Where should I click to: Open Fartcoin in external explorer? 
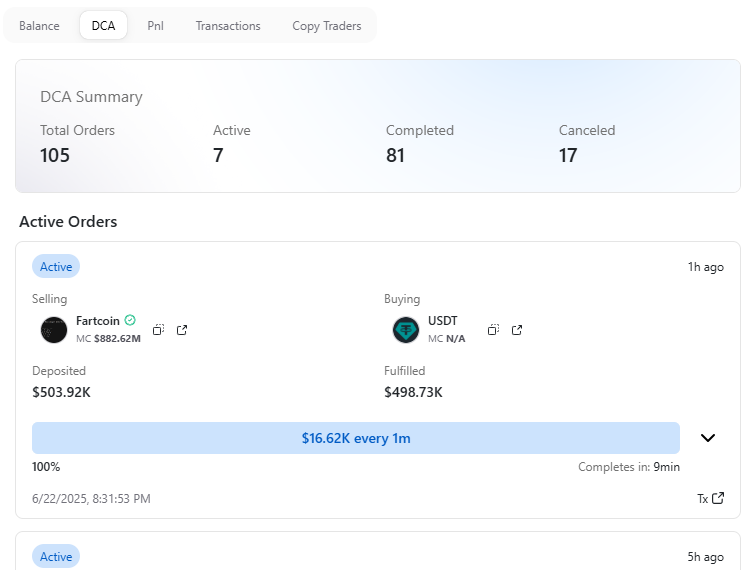(x=182, y=330)
